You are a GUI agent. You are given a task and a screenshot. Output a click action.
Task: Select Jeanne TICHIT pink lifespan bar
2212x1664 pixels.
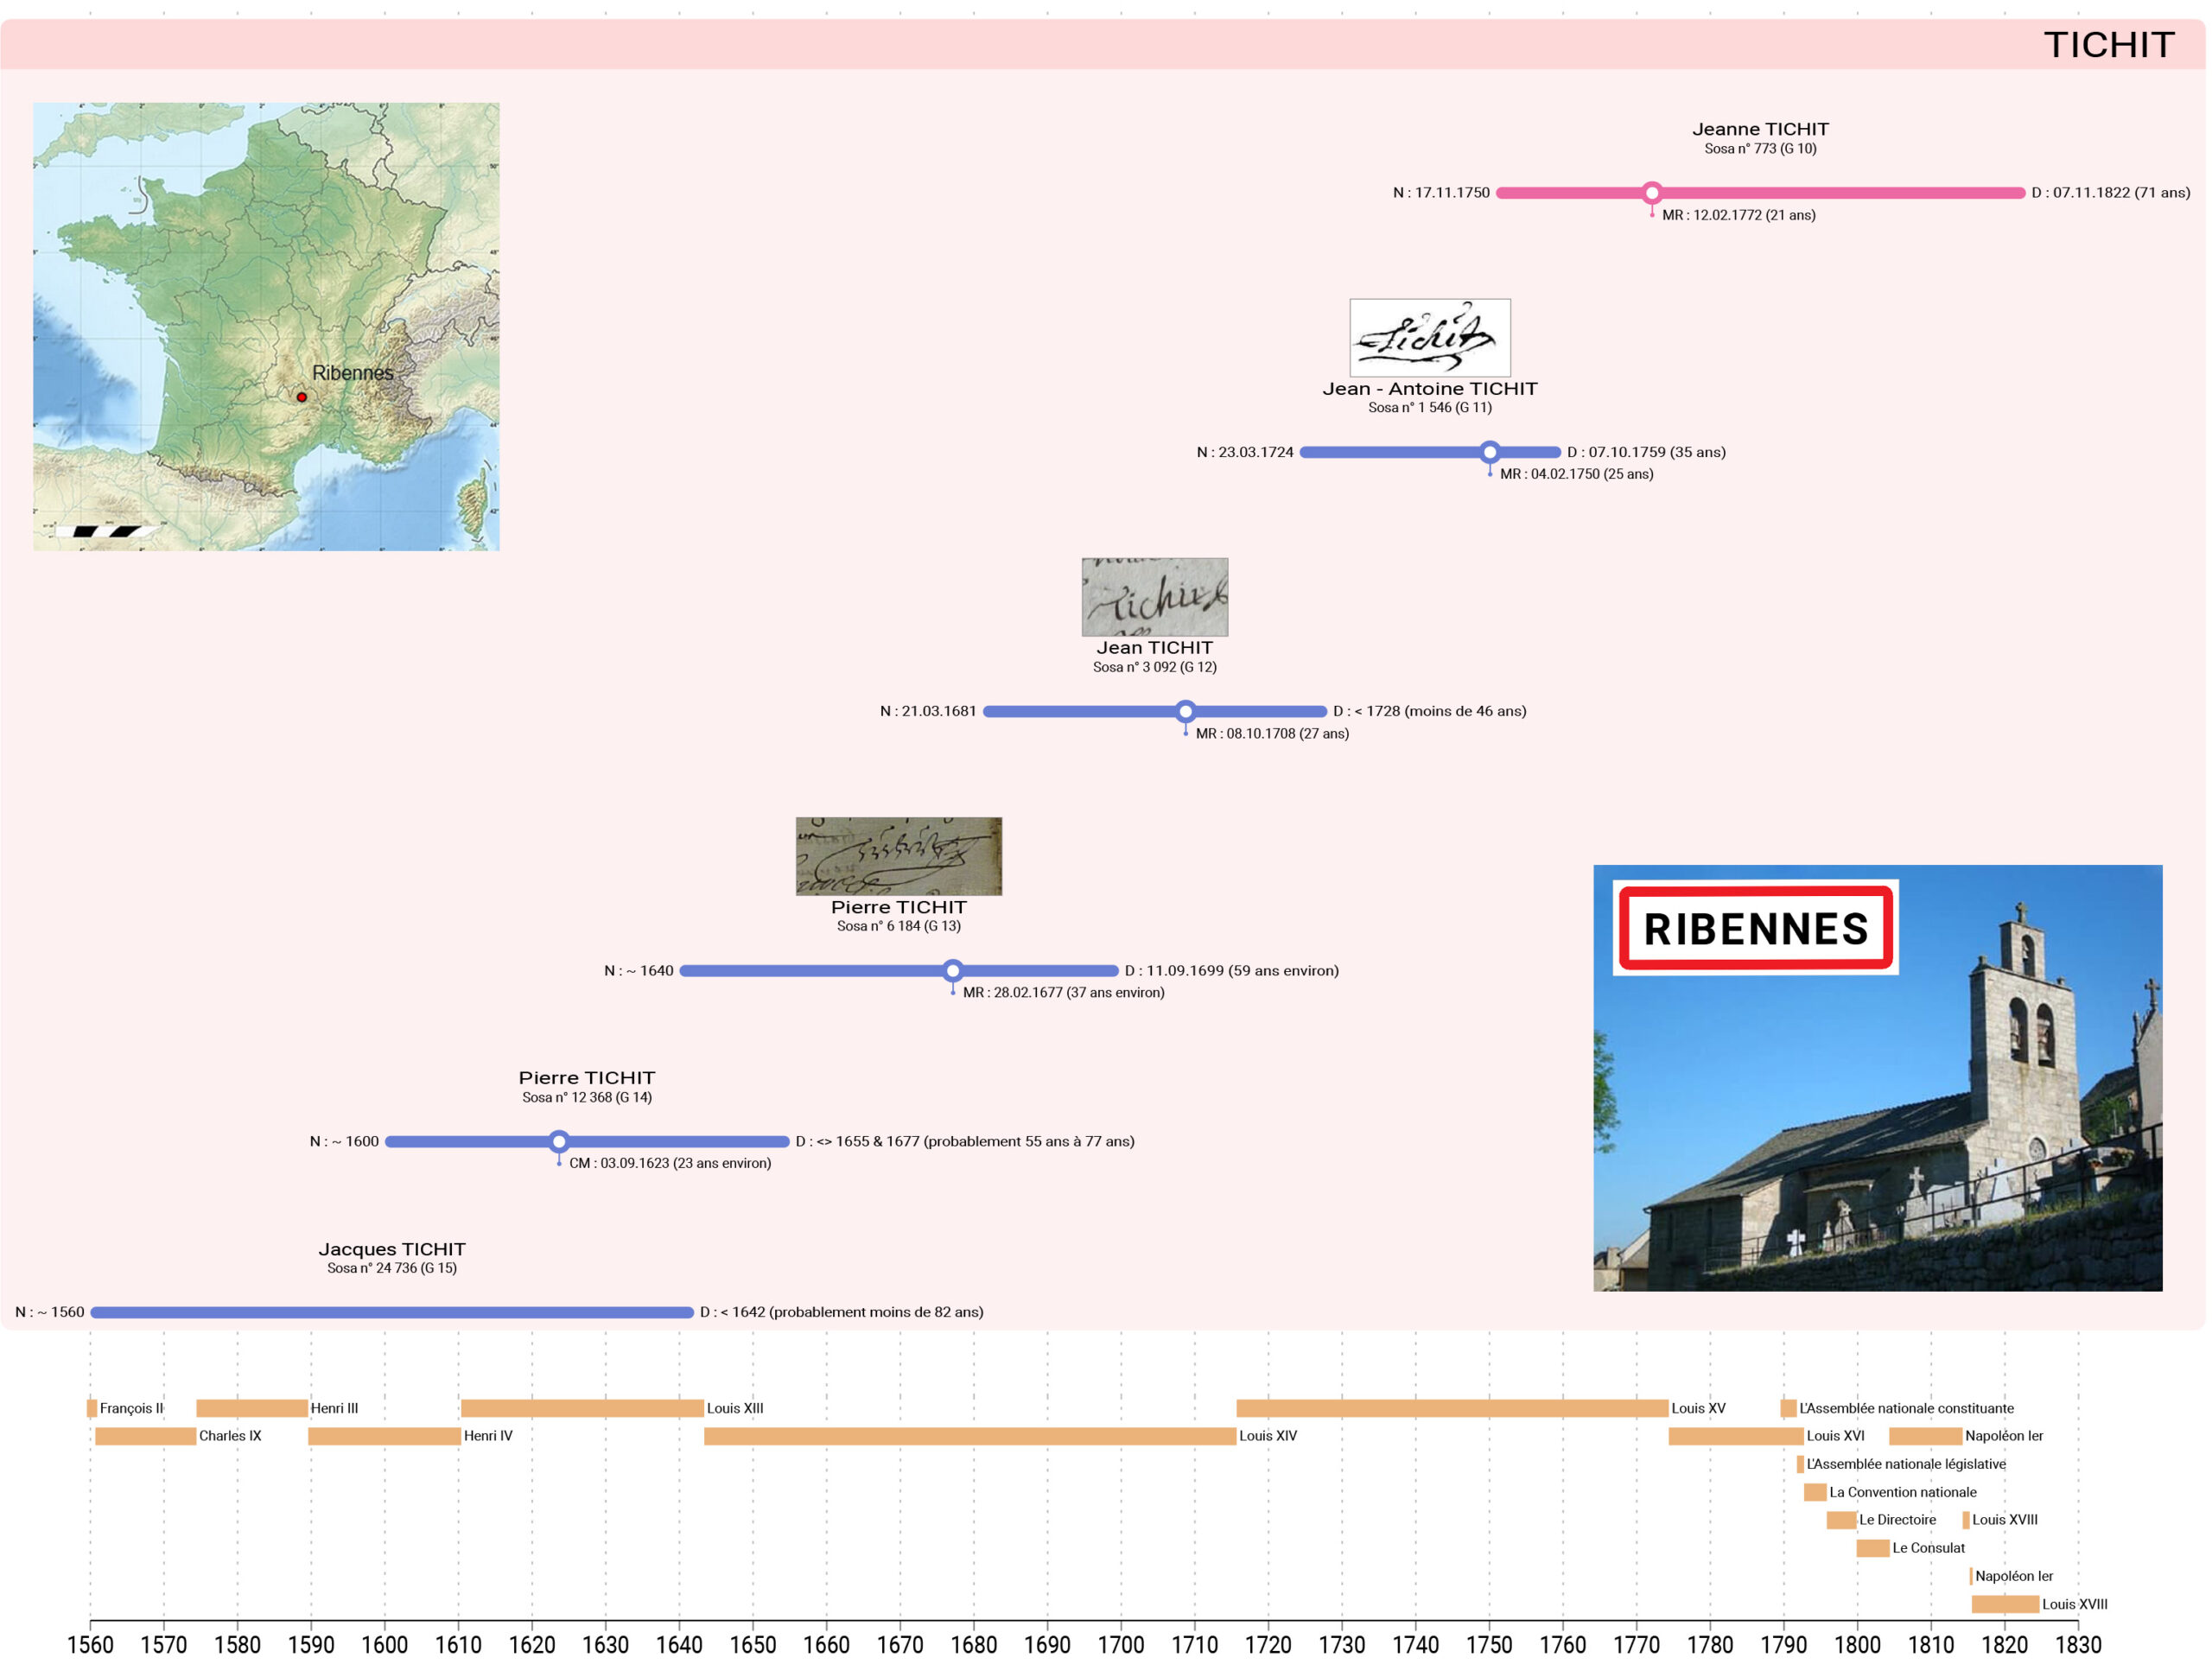1840,192
